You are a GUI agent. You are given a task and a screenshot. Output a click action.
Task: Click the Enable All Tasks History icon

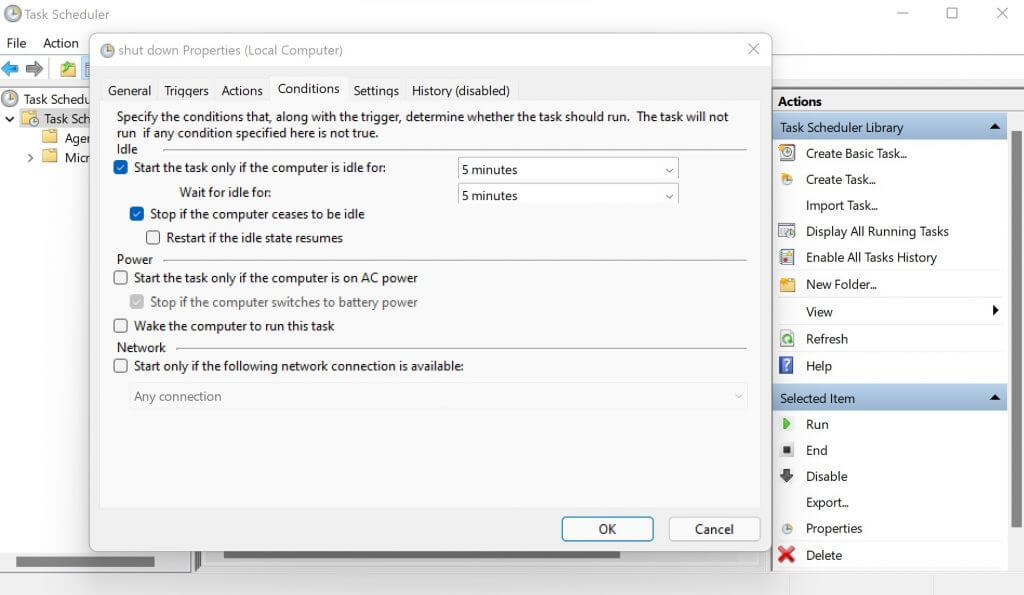coord(787,257)
